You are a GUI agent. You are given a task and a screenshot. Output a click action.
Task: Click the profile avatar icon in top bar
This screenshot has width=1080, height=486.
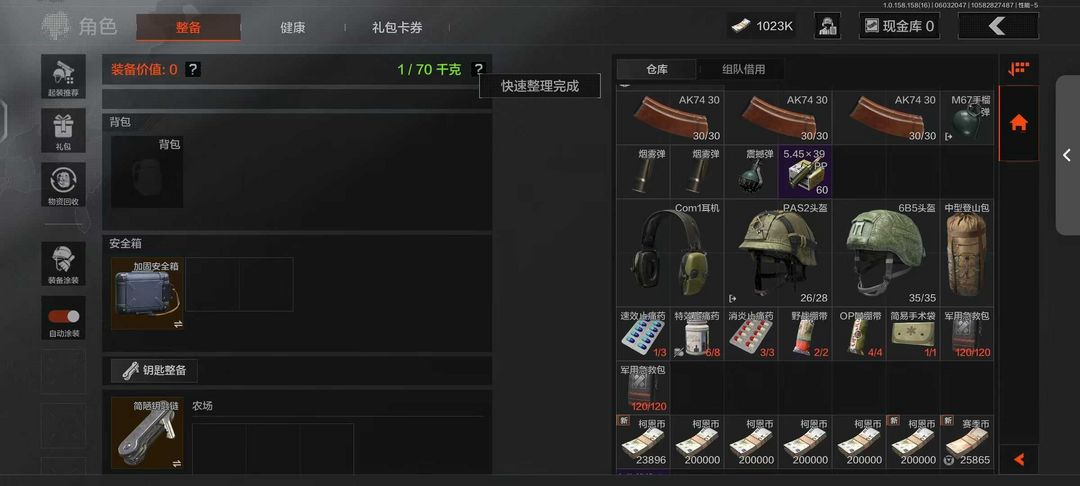point(827,26)
